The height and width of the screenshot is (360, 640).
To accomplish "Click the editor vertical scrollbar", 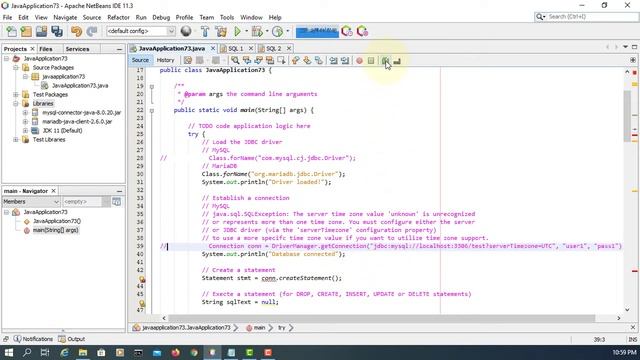I will pos(627,116).
